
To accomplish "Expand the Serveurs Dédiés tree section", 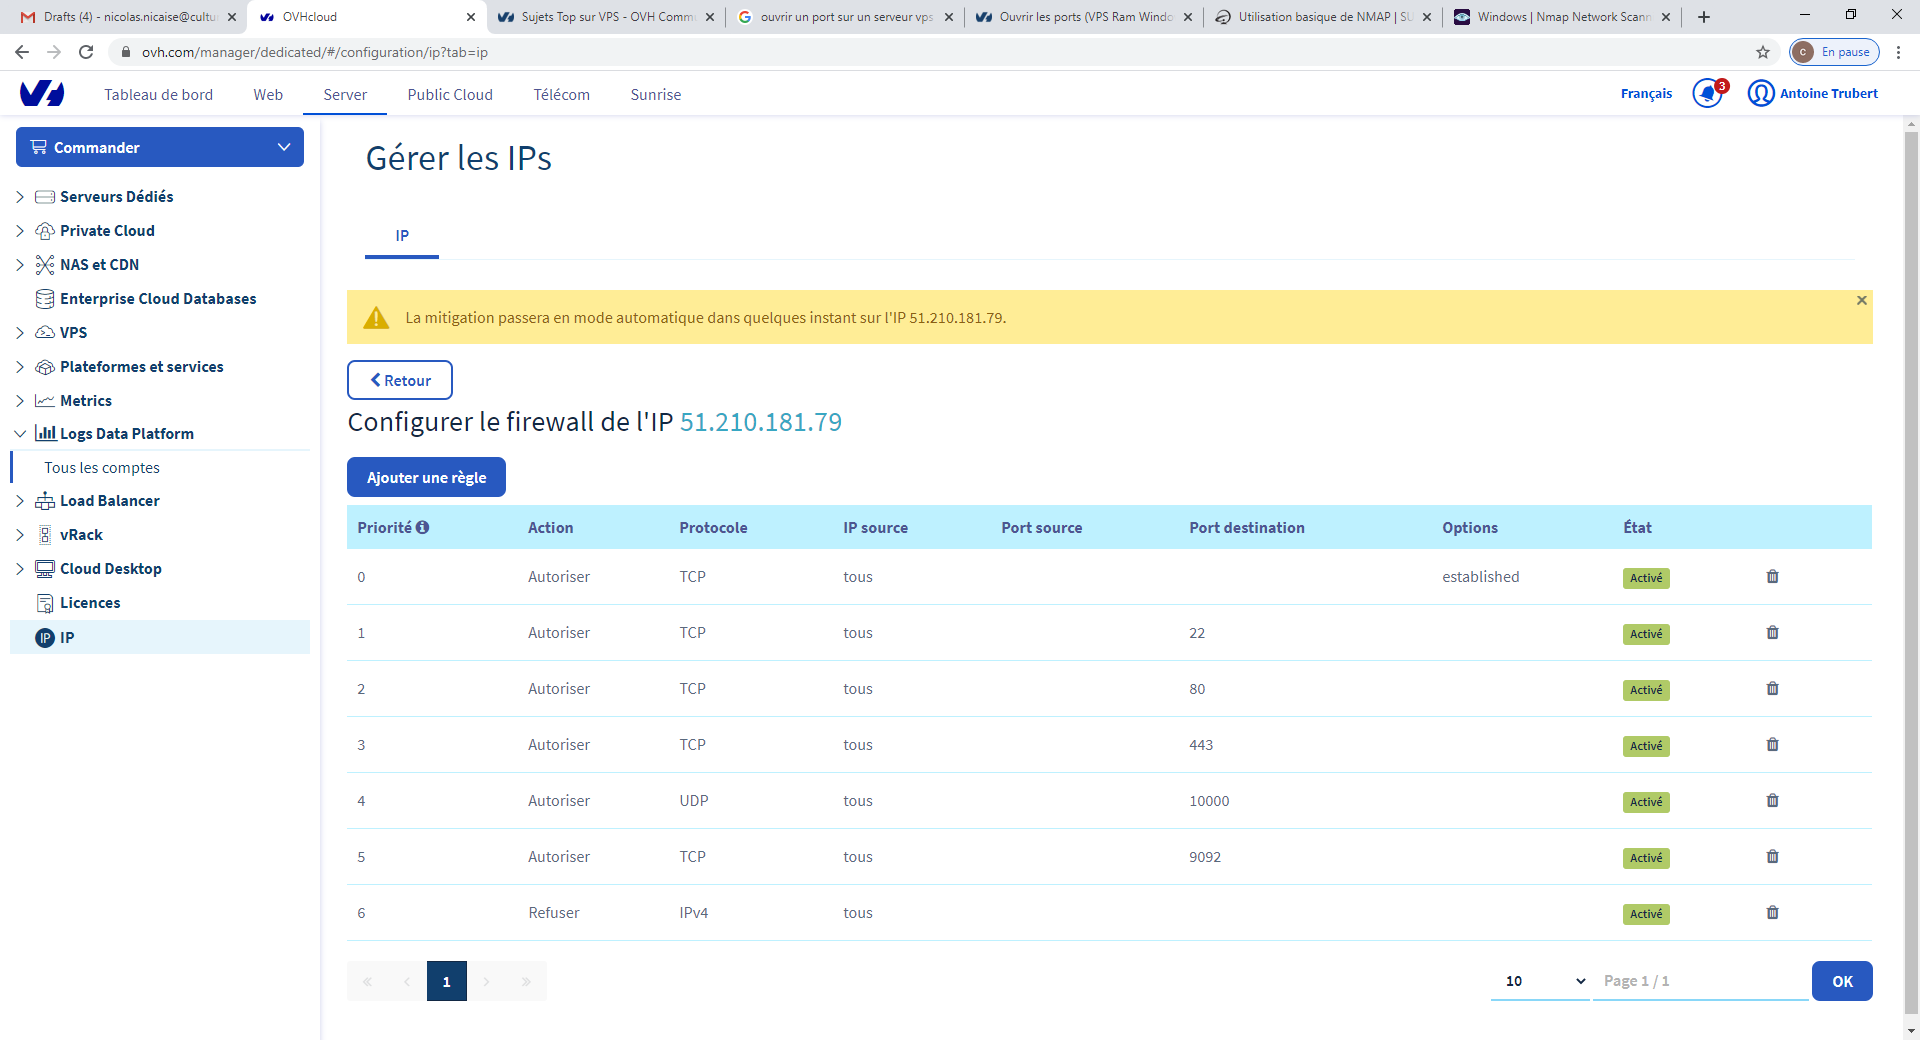I will pos(20,197).
